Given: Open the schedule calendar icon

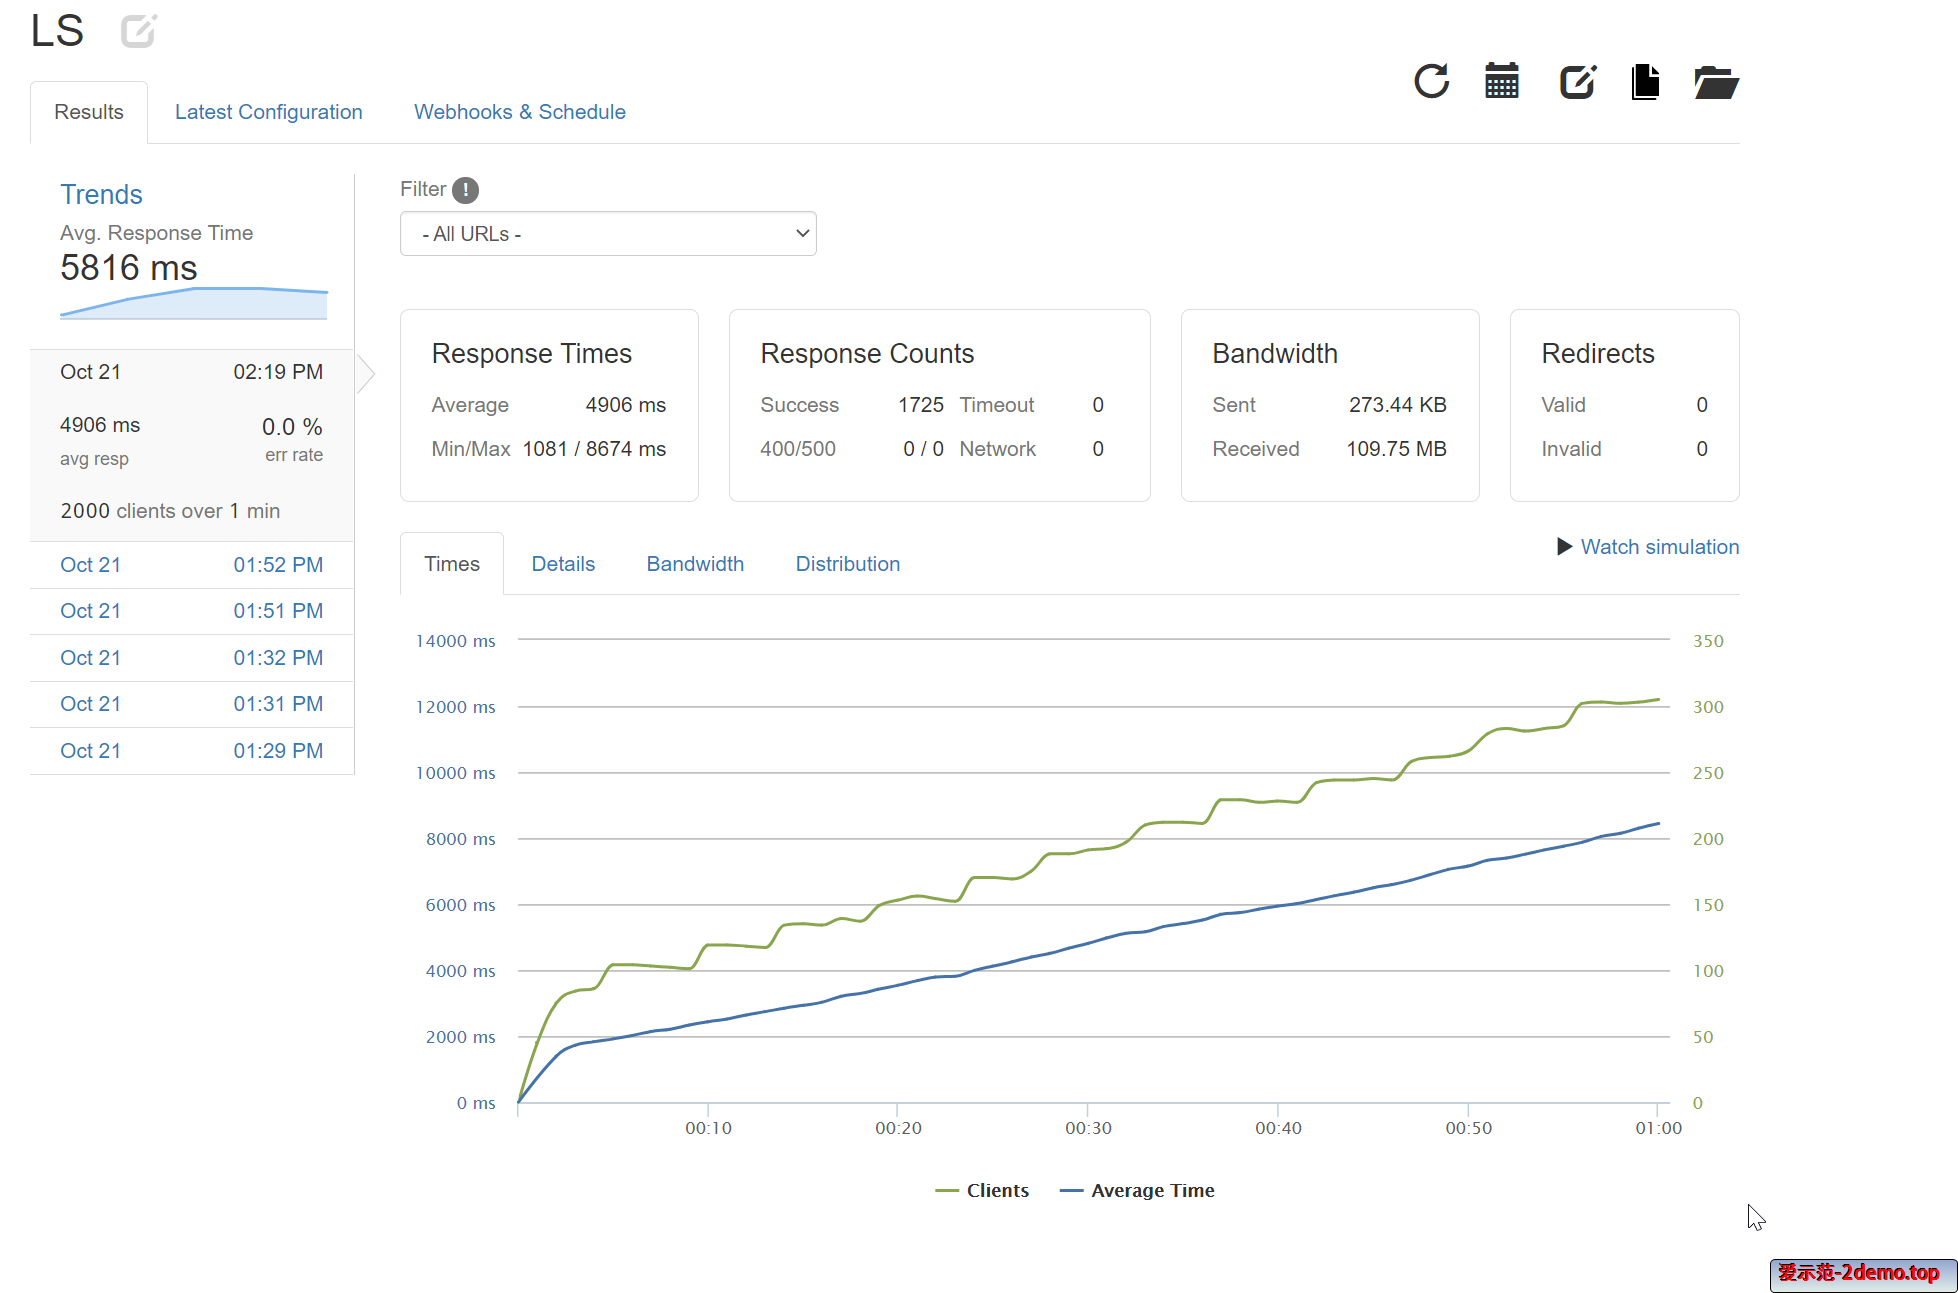Looking at the screenshot, I should (x=1501, y=81).
